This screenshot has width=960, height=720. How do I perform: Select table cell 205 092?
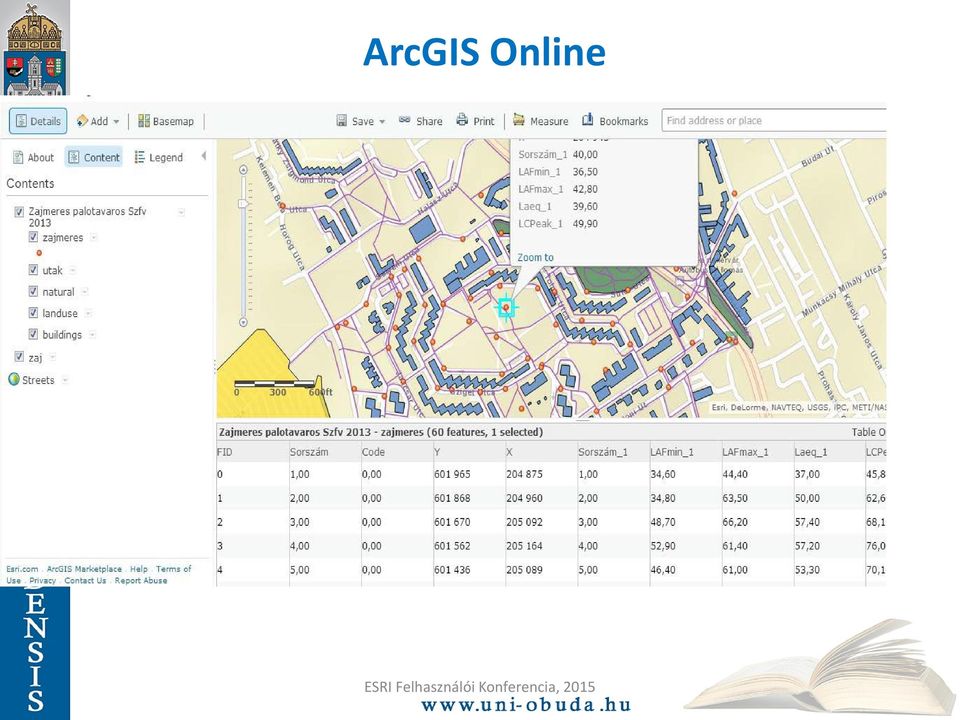(x=524, y=522)
